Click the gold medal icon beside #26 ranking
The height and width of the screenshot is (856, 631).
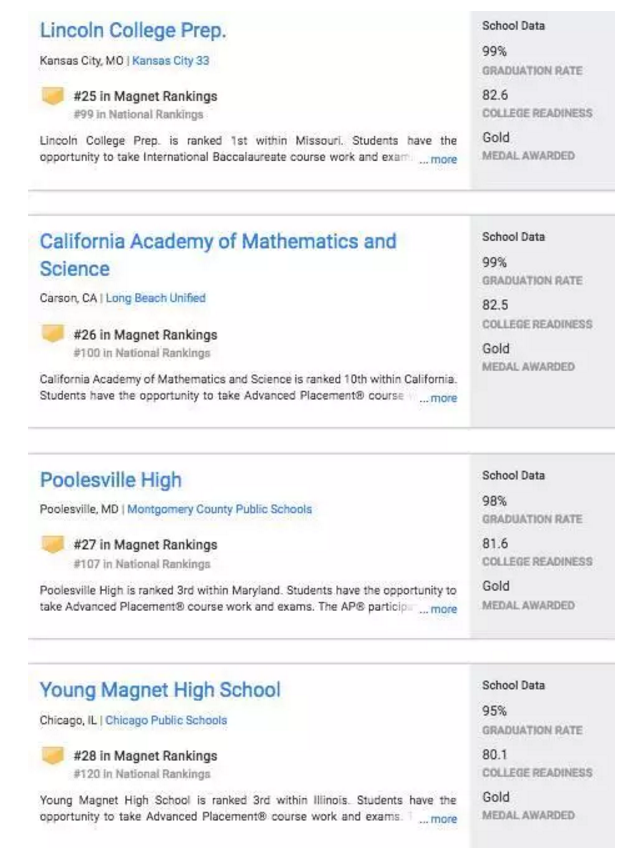coord(52,334)
